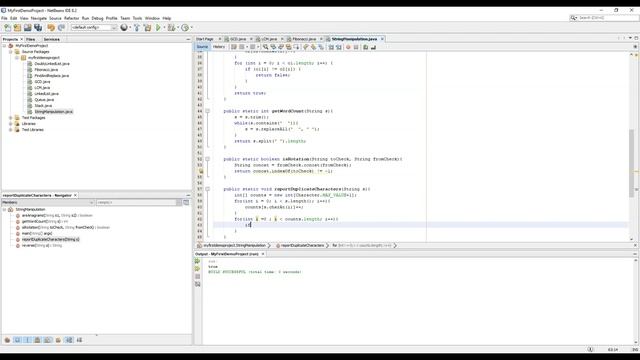Click the Build Project hammer icon
The height and width of the screenshot is (360, 640).
pyautogui.click(x=137, y=27)
